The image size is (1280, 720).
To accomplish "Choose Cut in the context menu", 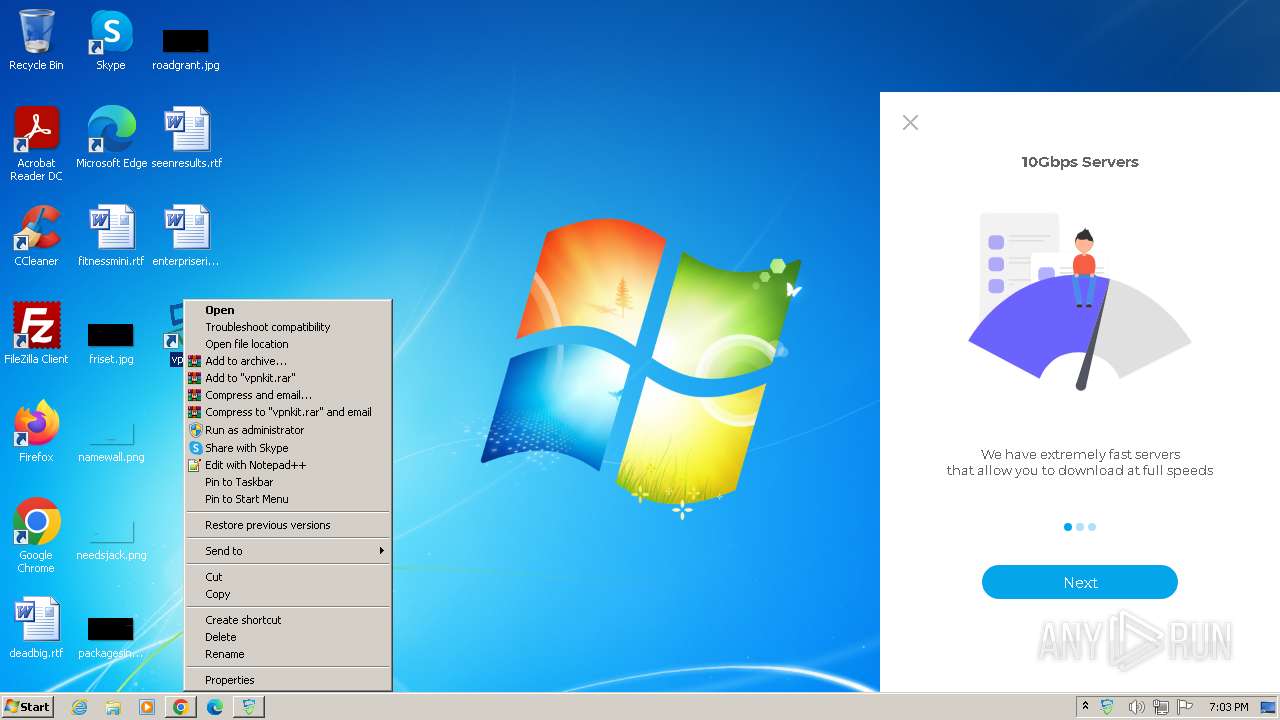I will pos(288,577).
